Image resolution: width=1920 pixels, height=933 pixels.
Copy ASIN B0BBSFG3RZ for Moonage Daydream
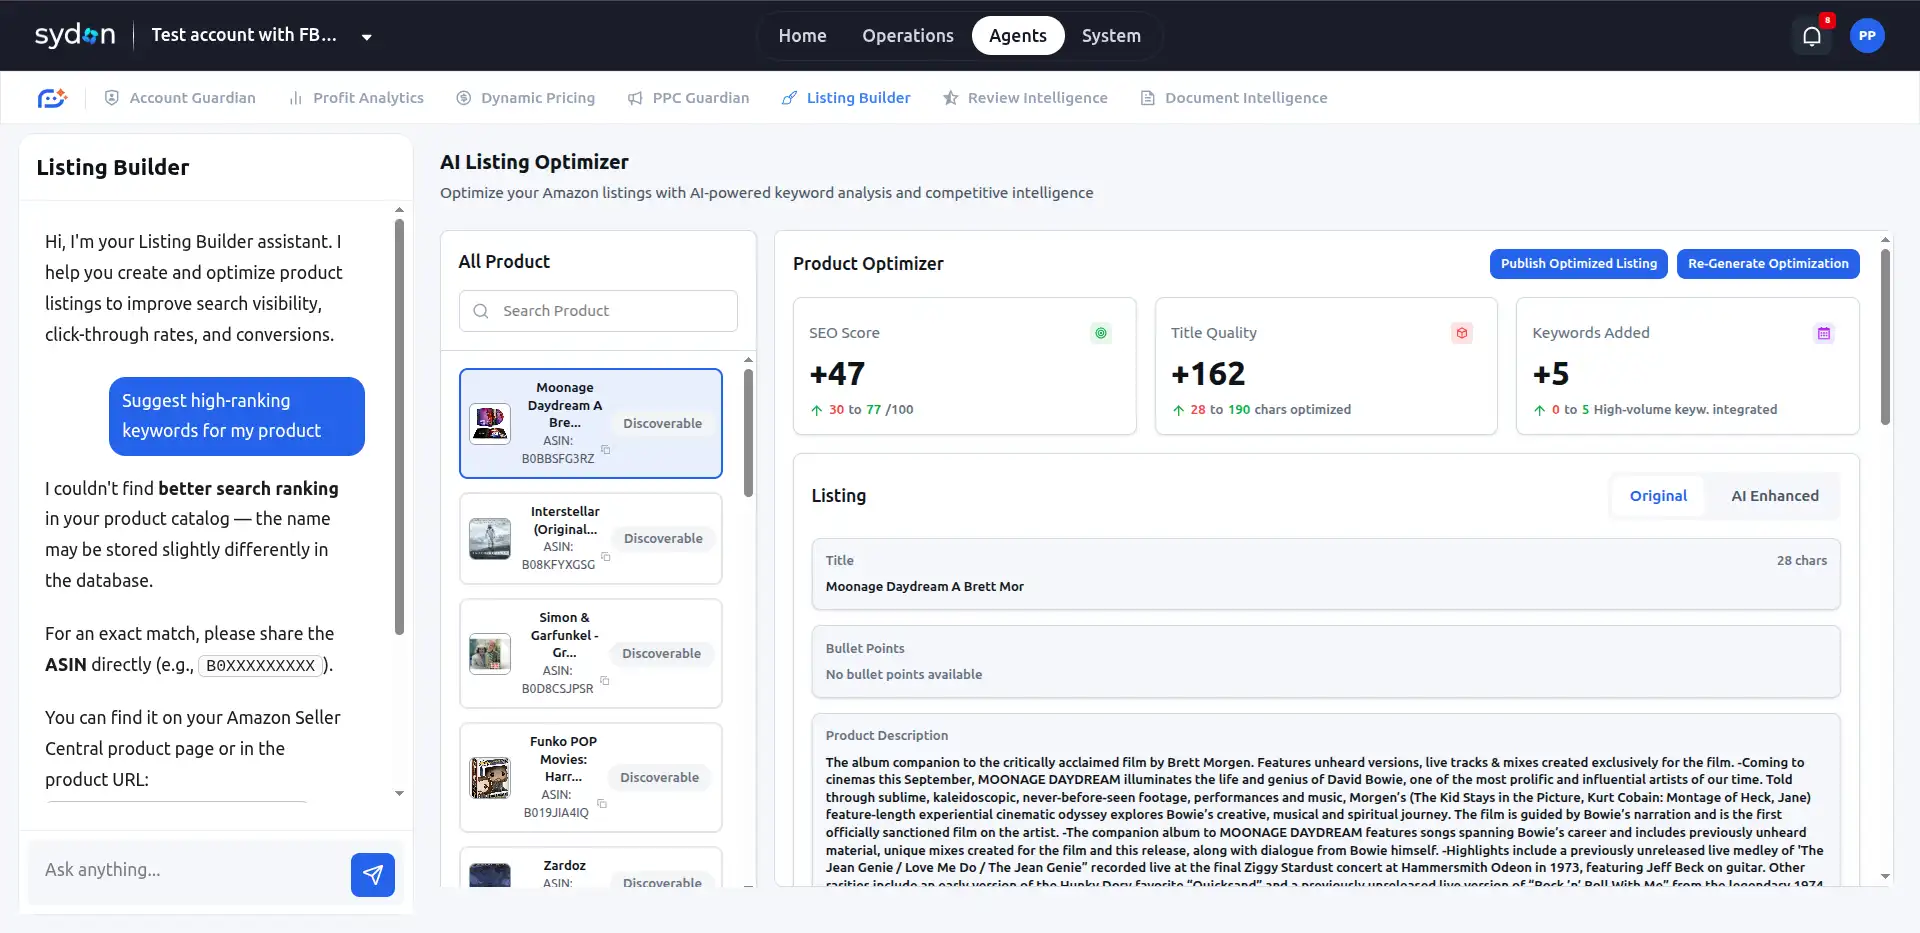point(606,450)
